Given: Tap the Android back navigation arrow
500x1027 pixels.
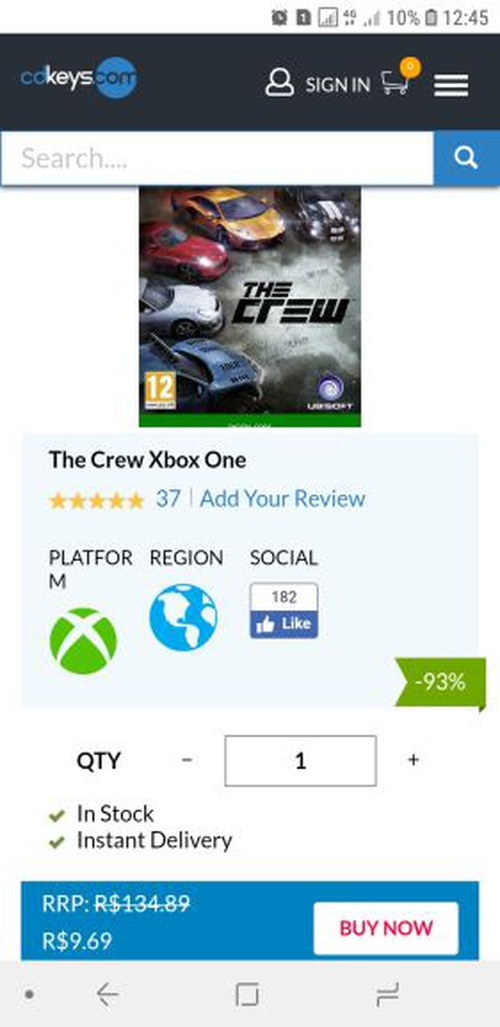Looking at the screenshot, I should 107,995.
